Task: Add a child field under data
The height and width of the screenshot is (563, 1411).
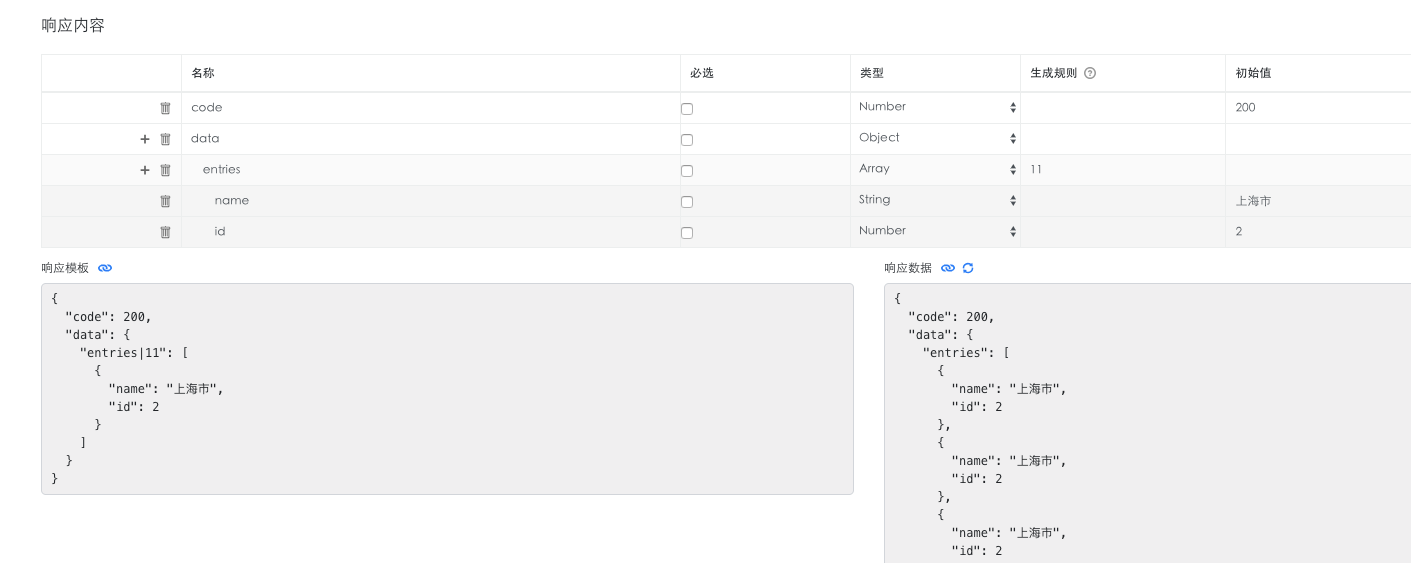Action: point(145,139)
